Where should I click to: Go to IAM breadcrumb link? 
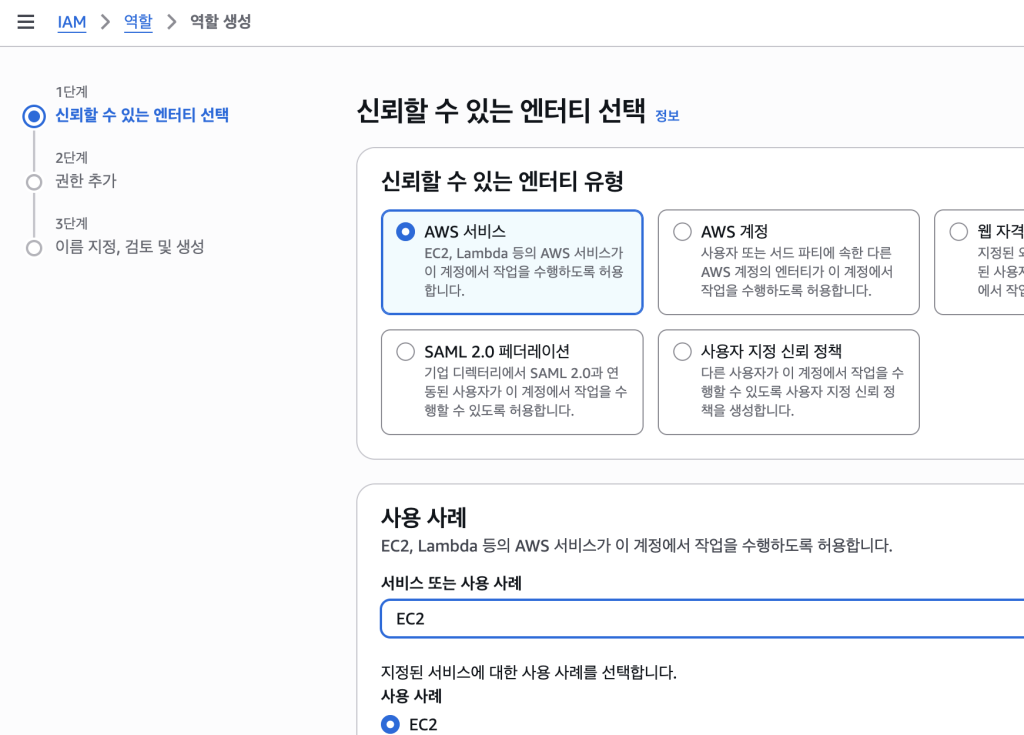pyautogui.click(x=72, y=22)
